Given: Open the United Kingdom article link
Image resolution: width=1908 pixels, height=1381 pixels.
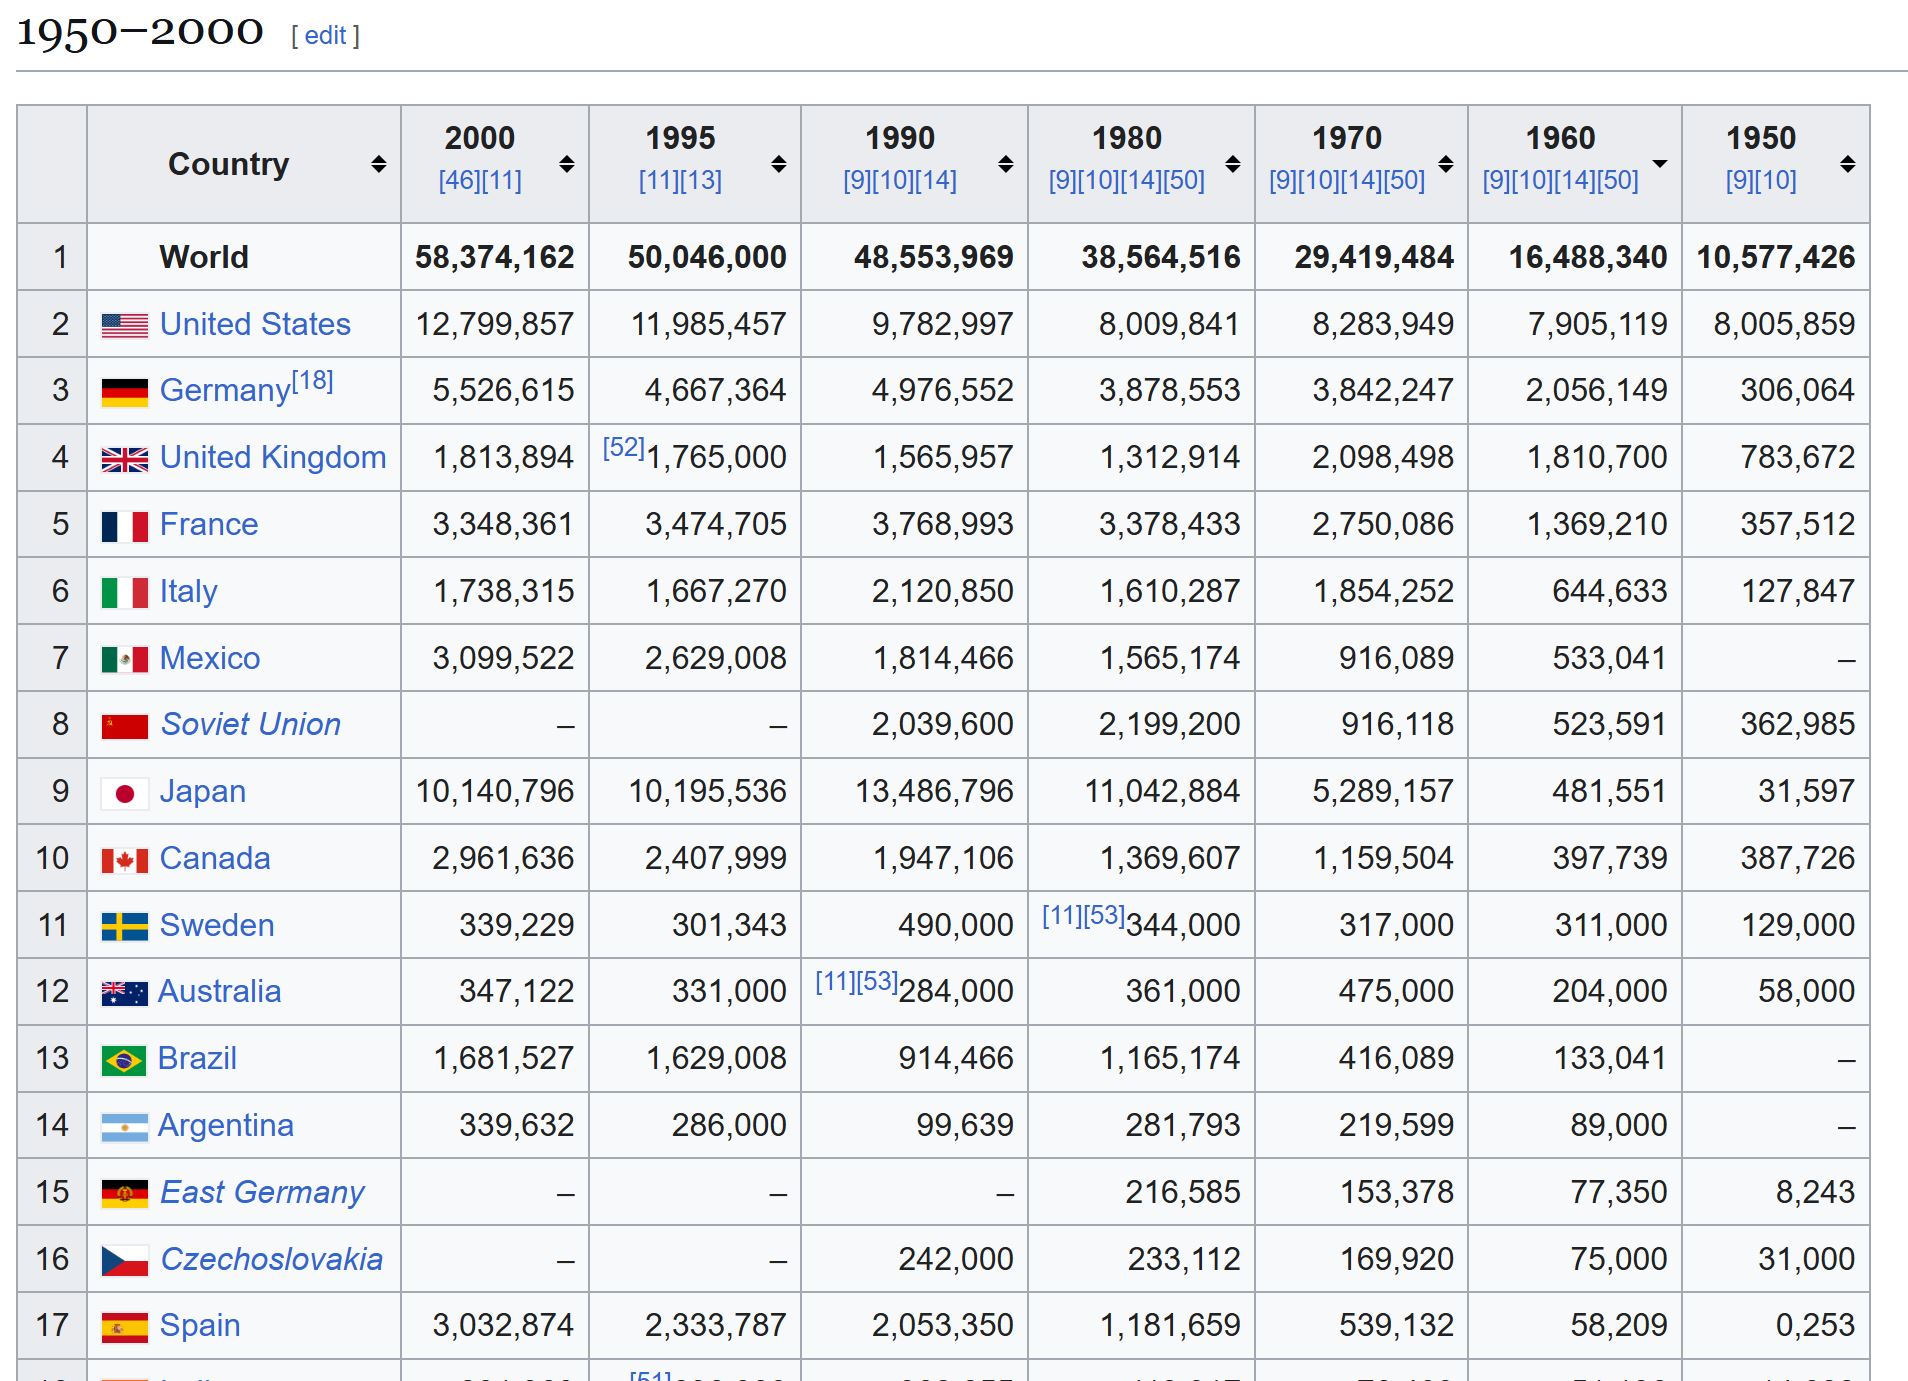Looking at the screenshot, I should (272, 457).
